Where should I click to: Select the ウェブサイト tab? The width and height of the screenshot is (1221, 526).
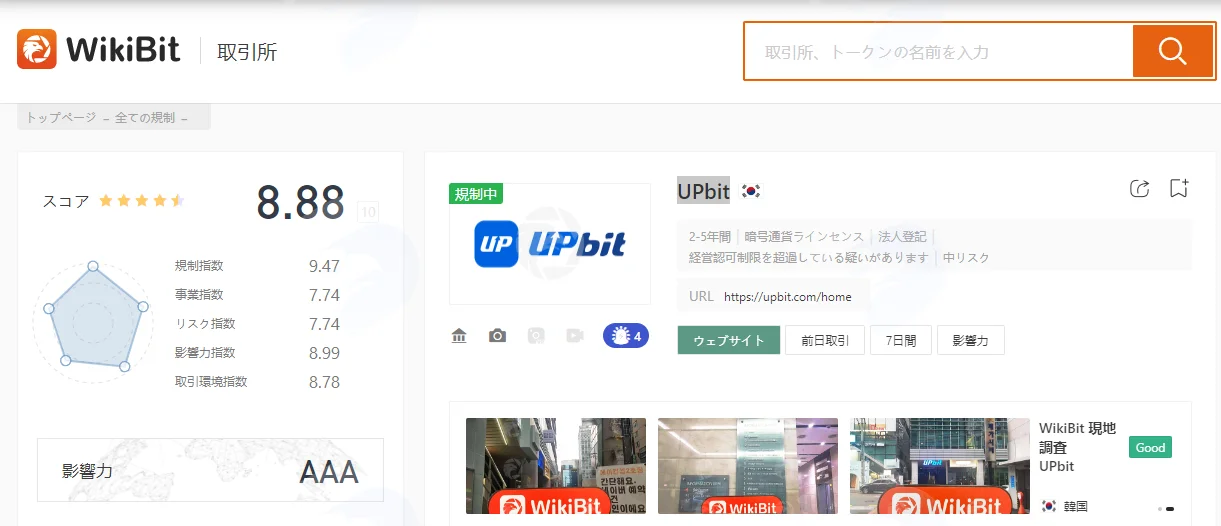pyautogui.click(x=728, y=340)
